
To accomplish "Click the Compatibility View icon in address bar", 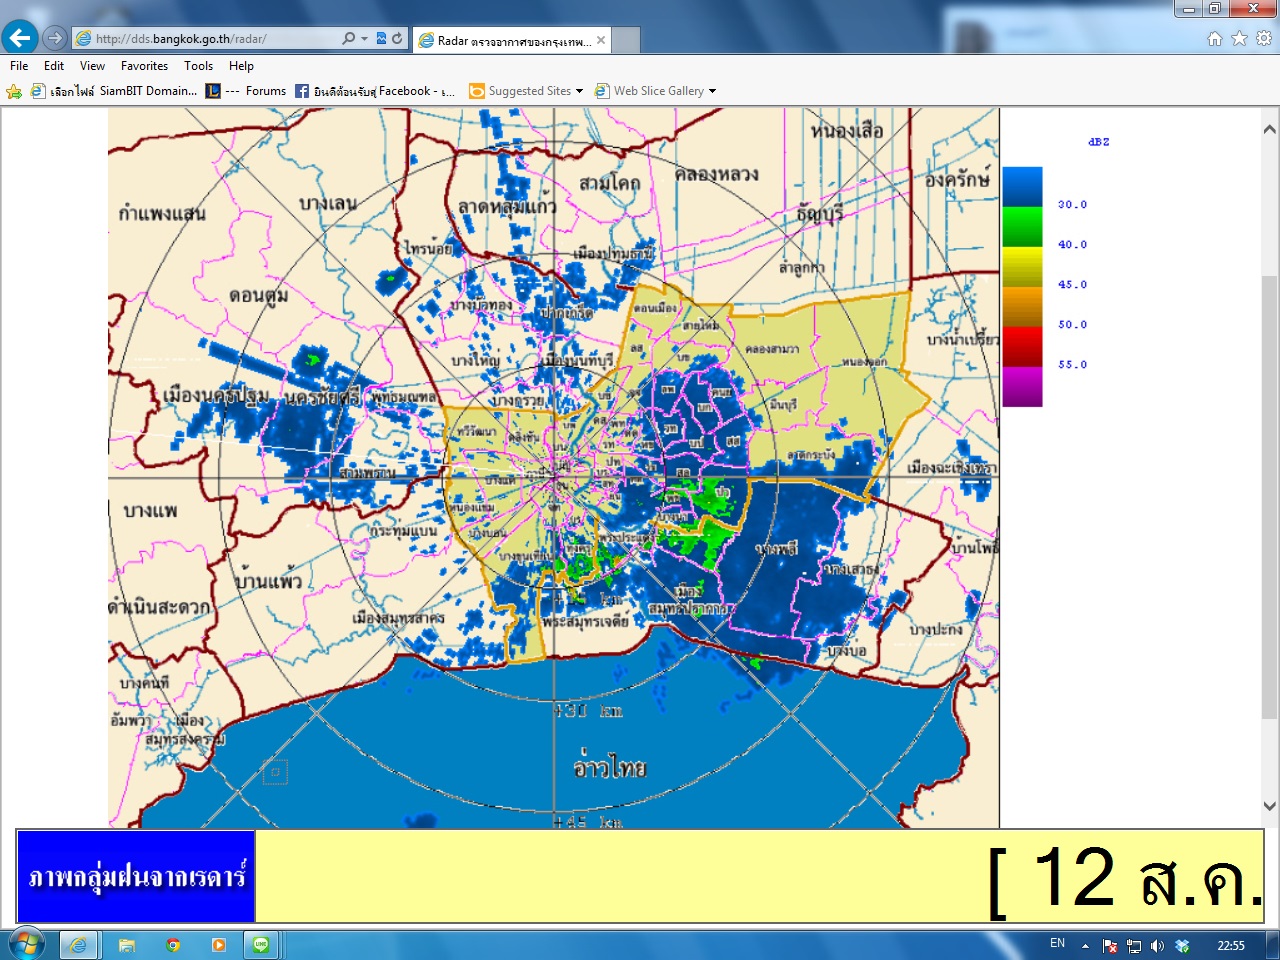I will pyautogui.click(x=381, y=39).
